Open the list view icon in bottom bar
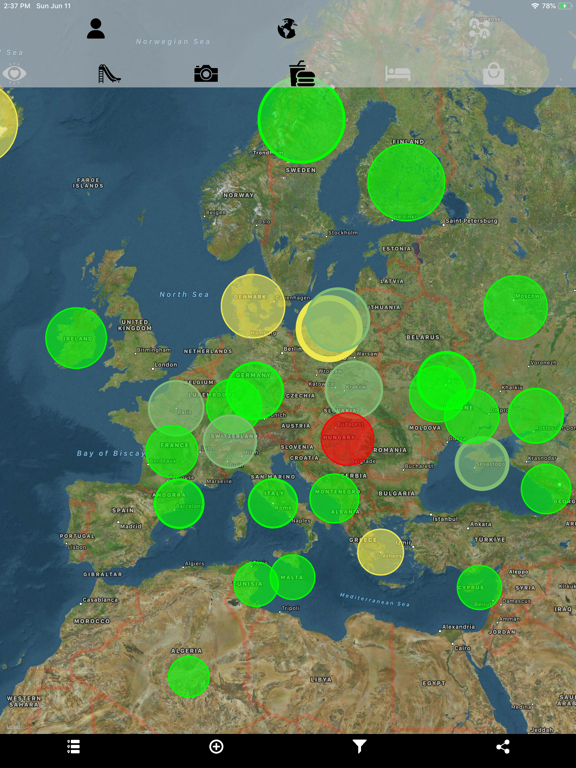 [x=73, y=746]
